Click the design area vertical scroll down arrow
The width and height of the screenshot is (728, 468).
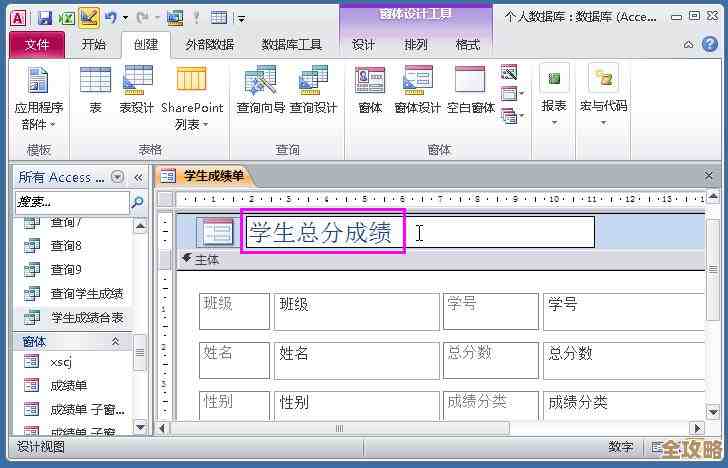coord(713,411)
